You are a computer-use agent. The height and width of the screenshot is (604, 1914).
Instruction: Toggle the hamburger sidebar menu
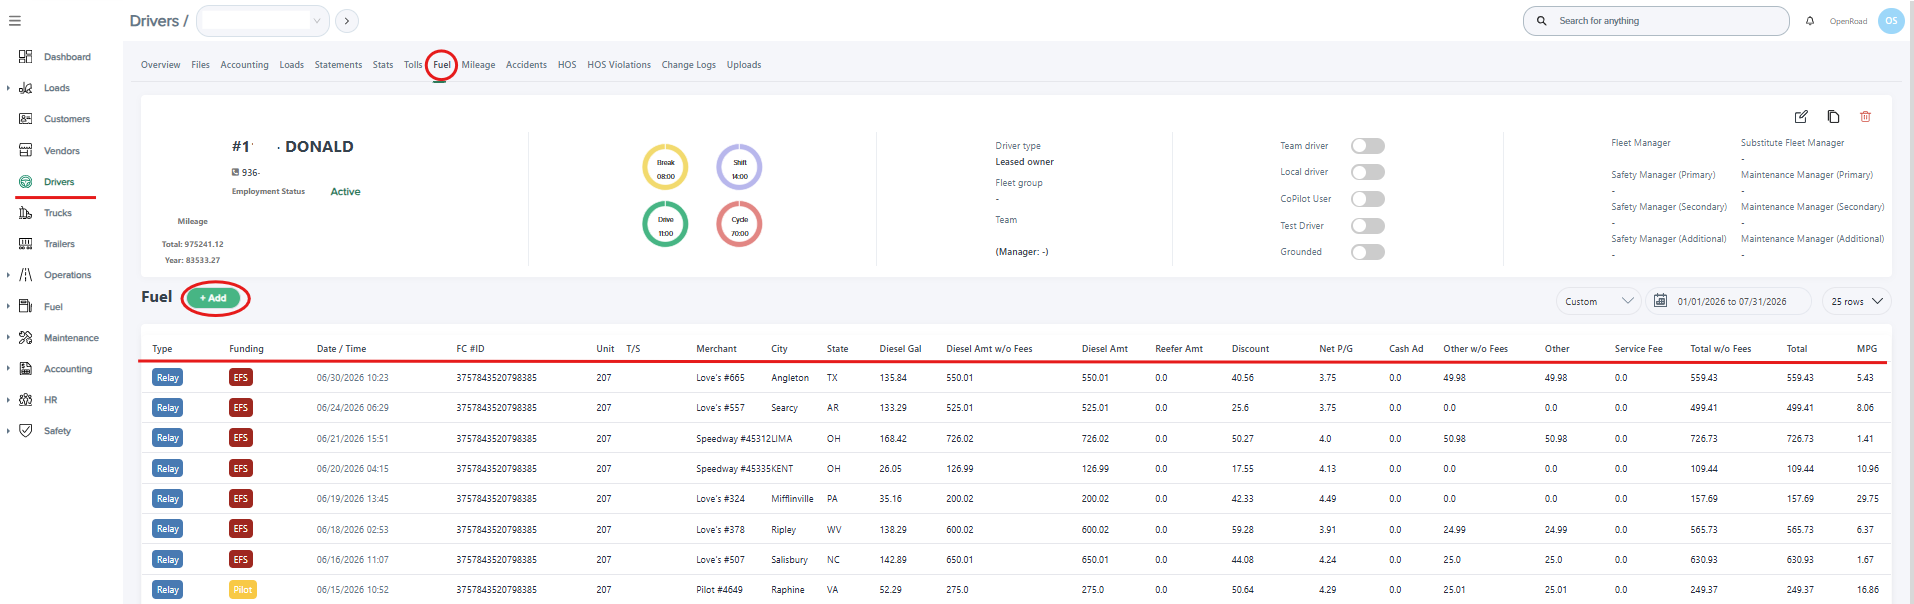15,21
